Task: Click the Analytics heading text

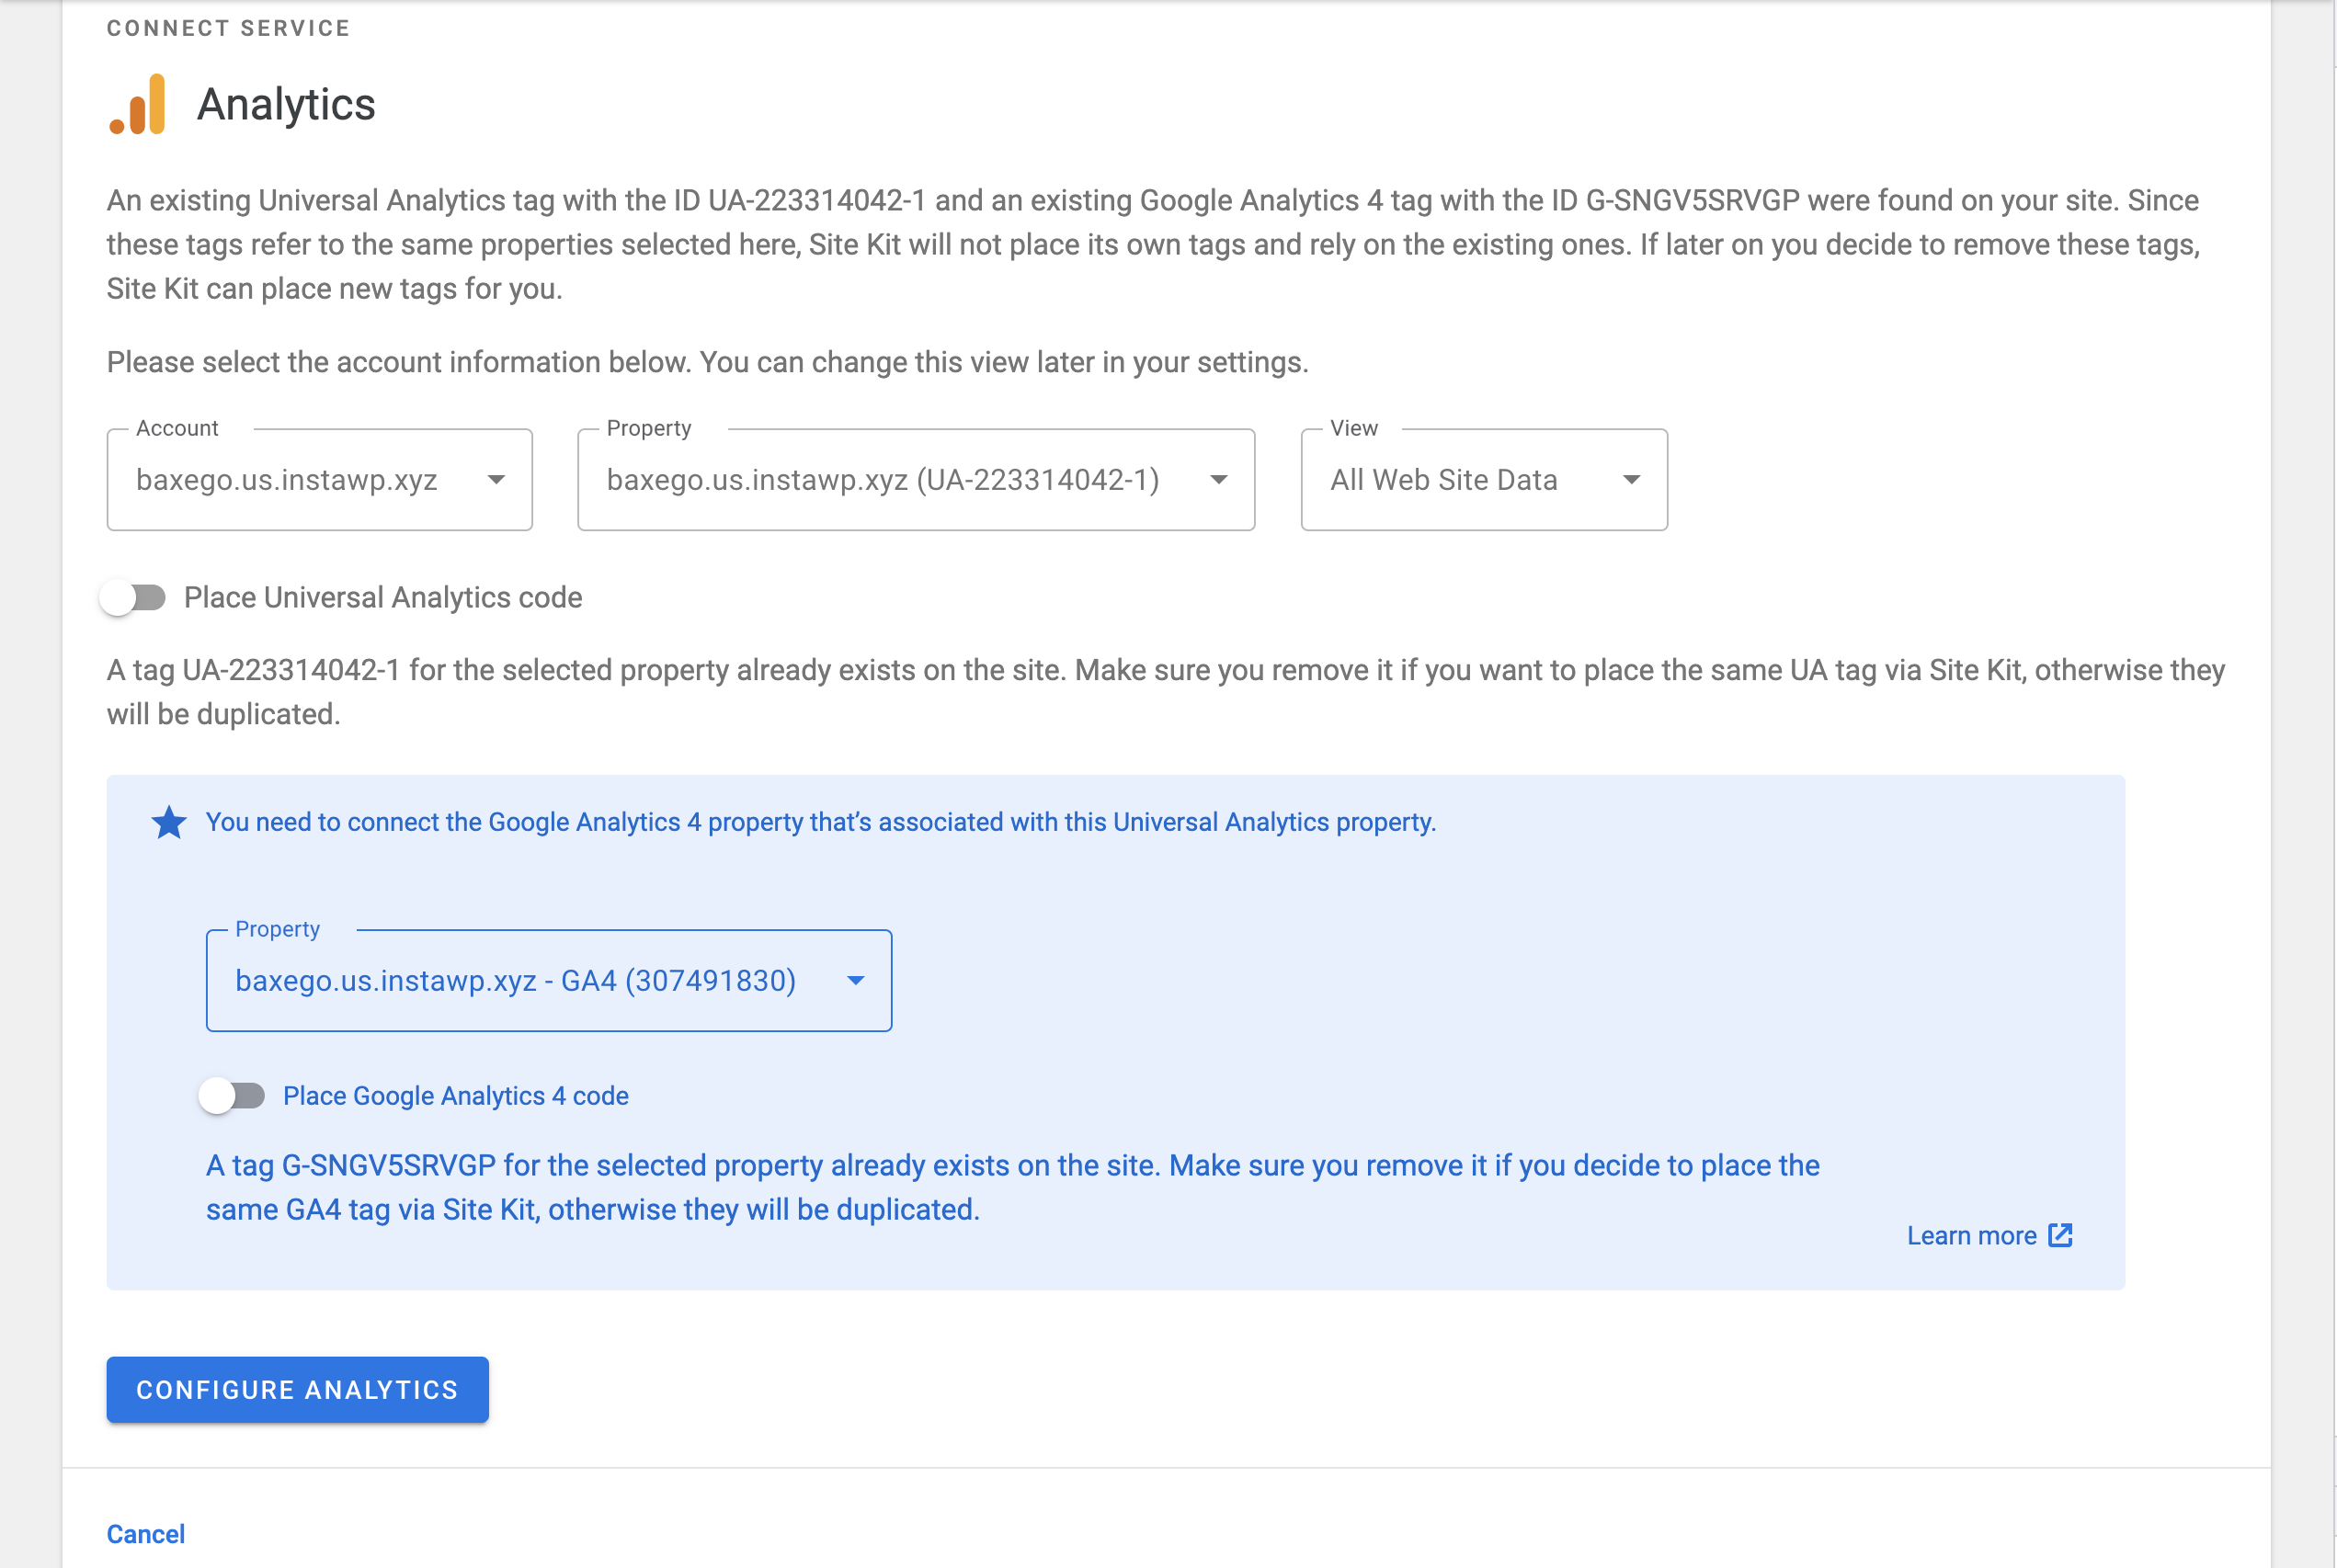Action: [x=286, y=105]
